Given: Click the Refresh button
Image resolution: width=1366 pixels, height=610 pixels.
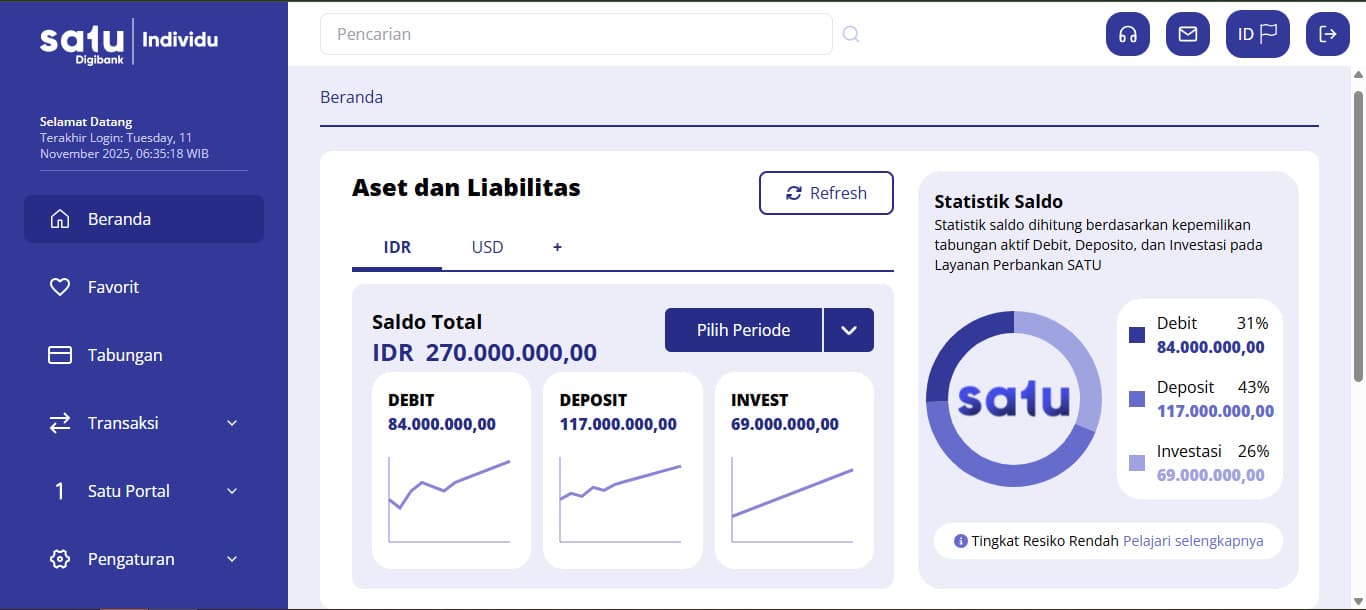Looking at the screenshot, I should click(826, 193).
